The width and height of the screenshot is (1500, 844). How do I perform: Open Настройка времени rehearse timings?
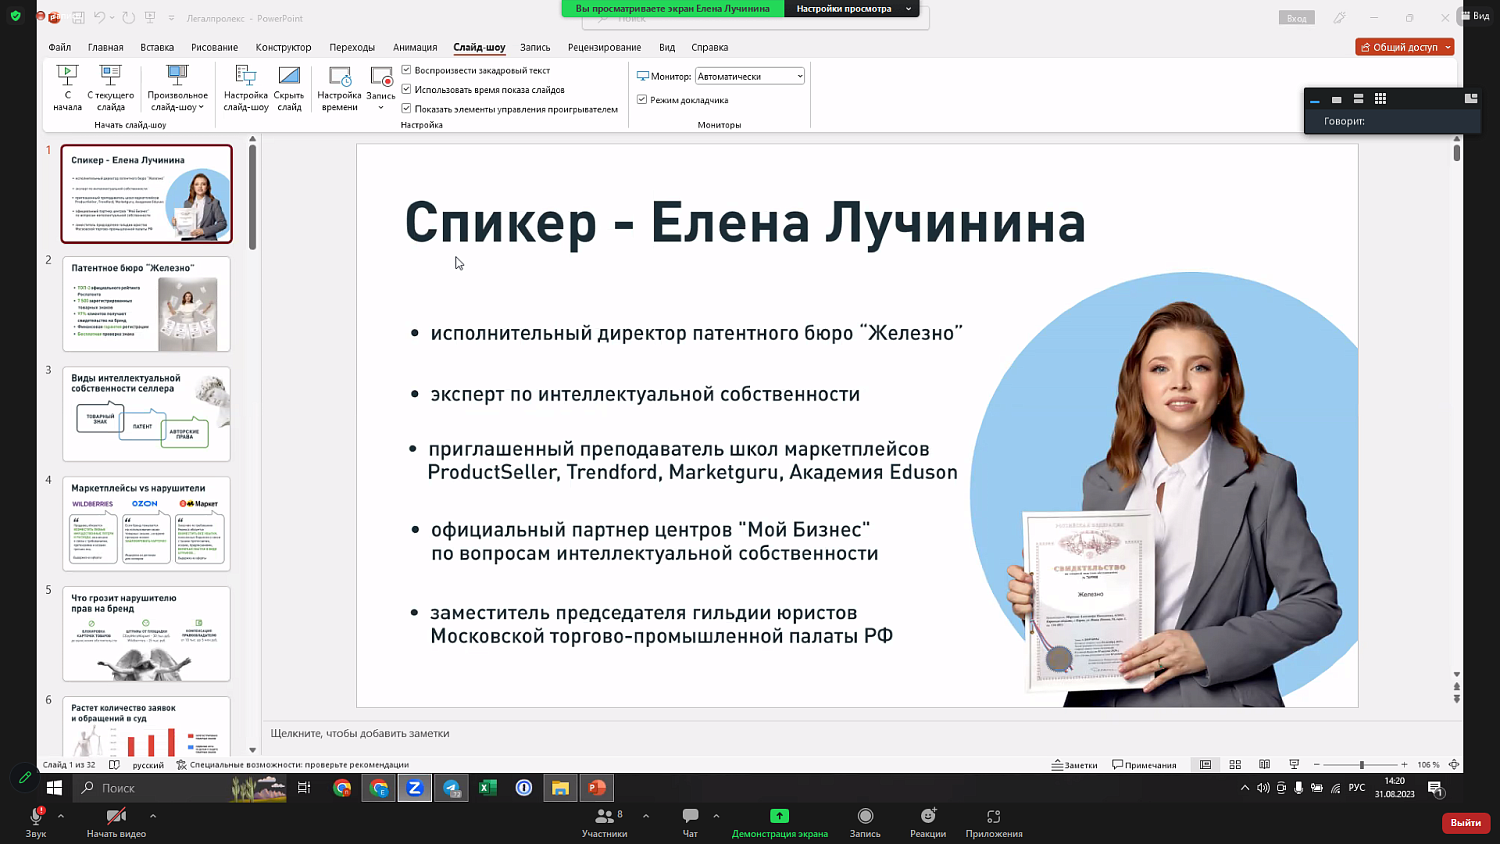(x=339, y=87)
